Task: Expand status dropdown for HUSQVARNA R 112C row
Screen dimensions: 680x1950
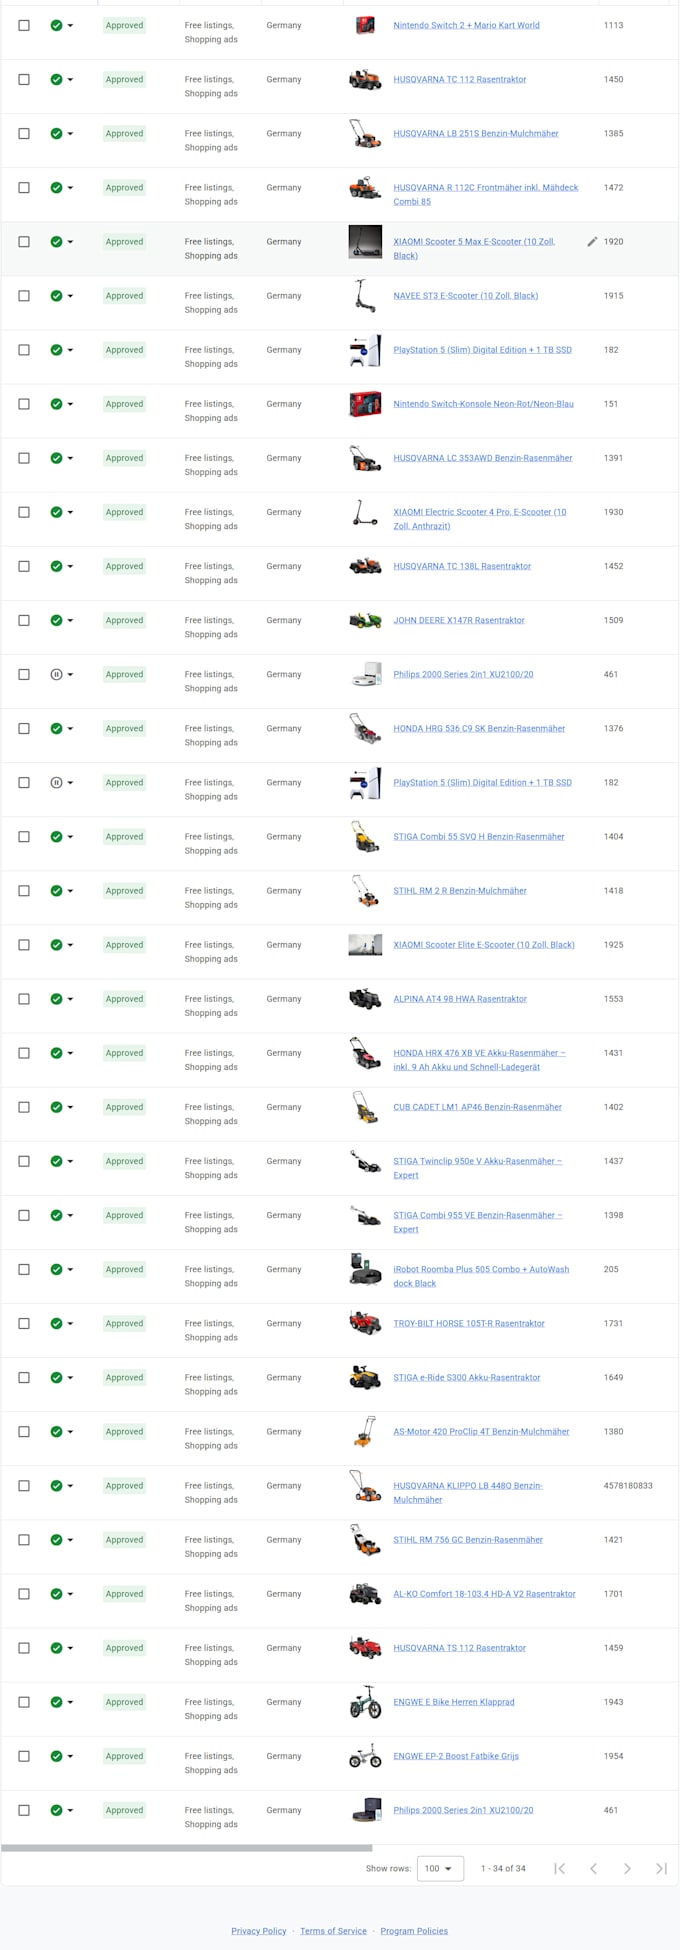Action: tap(70, 187)
